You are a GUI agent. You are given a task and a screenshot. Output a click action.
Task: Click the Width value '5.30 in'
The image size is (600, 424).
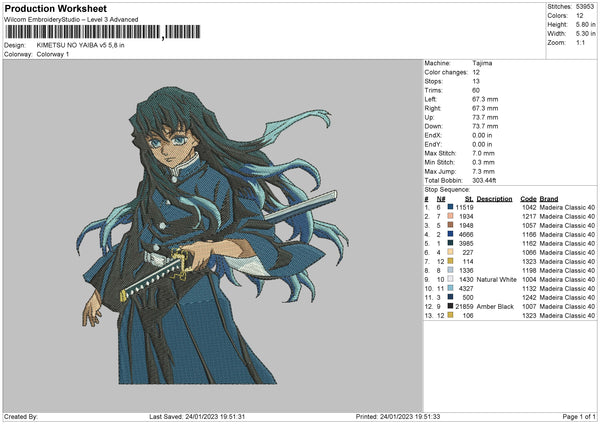[x=586, y=34]
